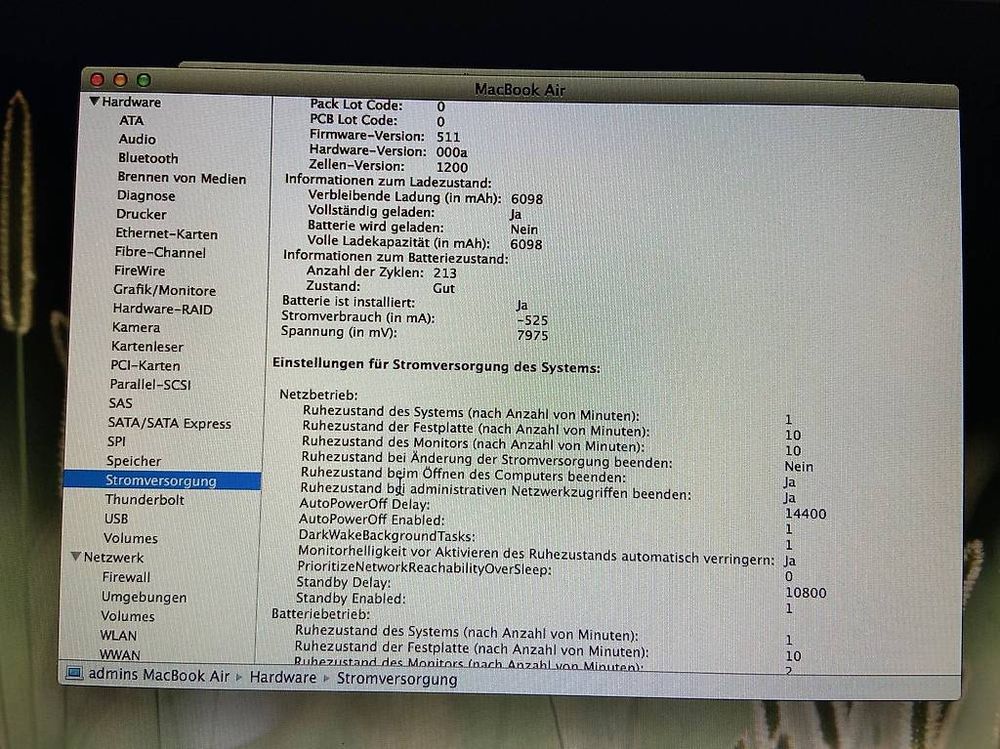Click 'Standby Delay' value 10800

pos(805,593)
